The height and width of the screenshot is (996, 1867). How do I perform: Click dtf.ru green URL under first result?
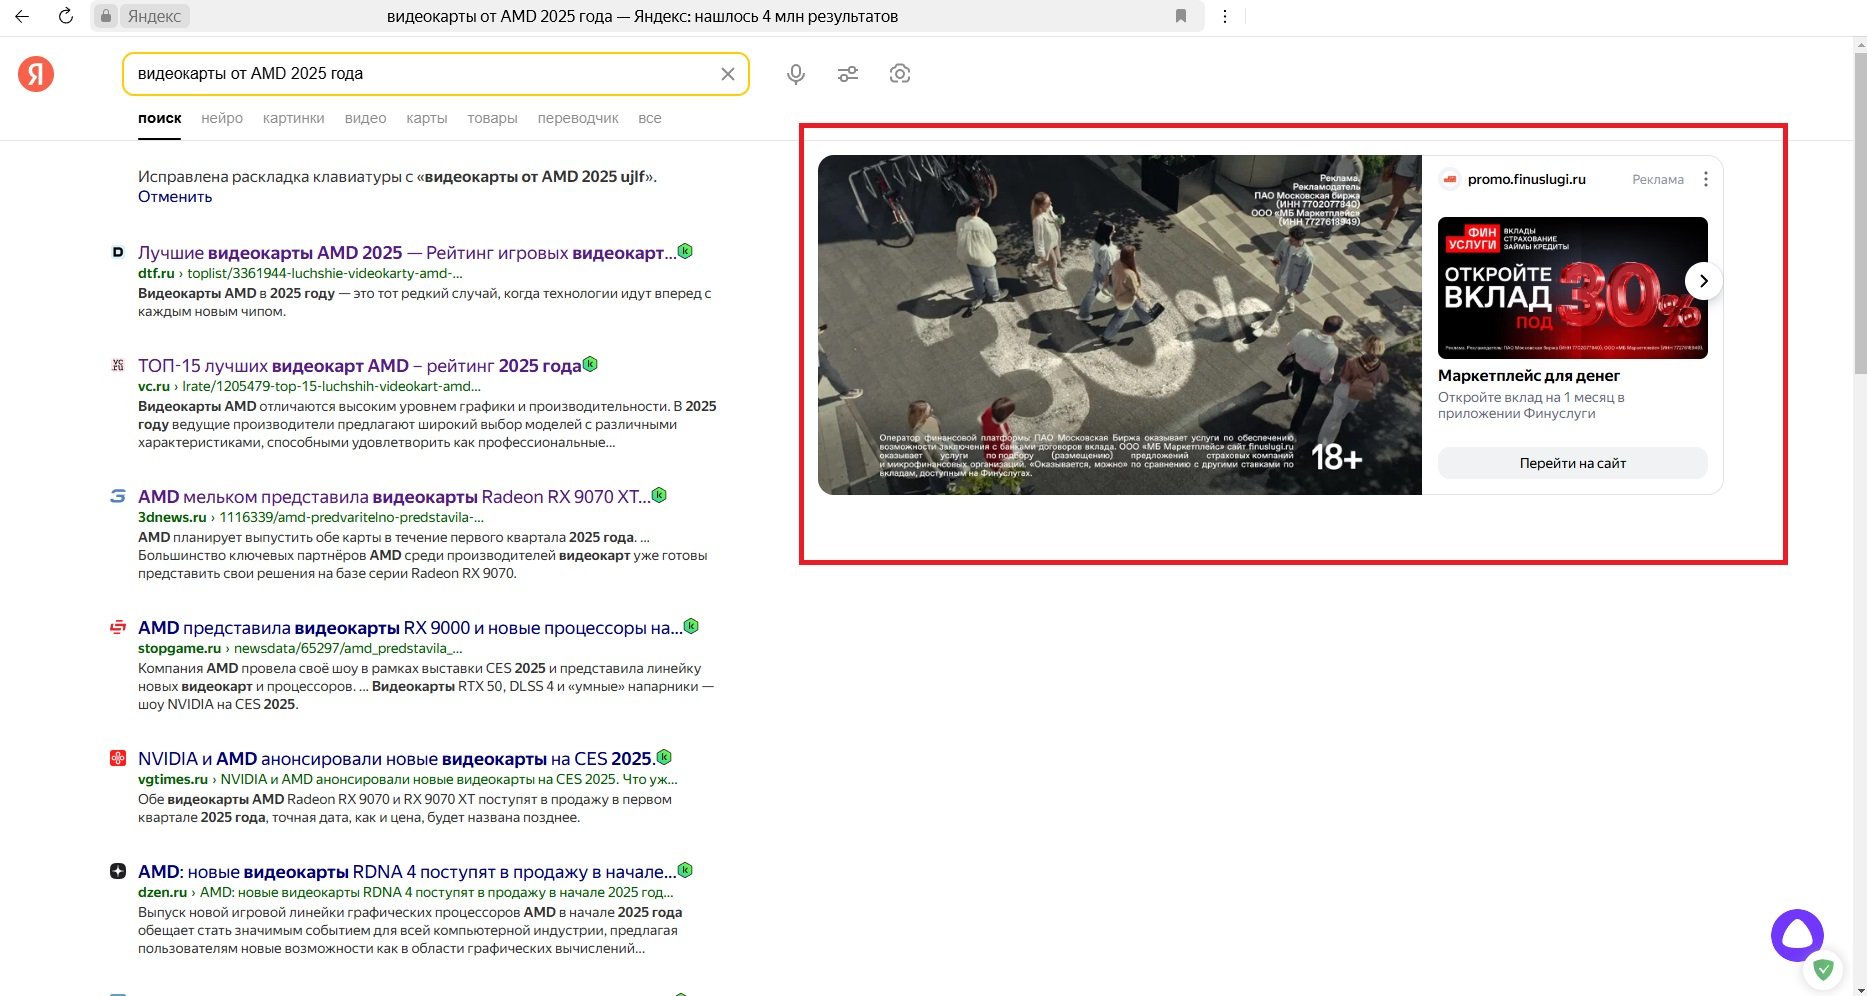300,273
